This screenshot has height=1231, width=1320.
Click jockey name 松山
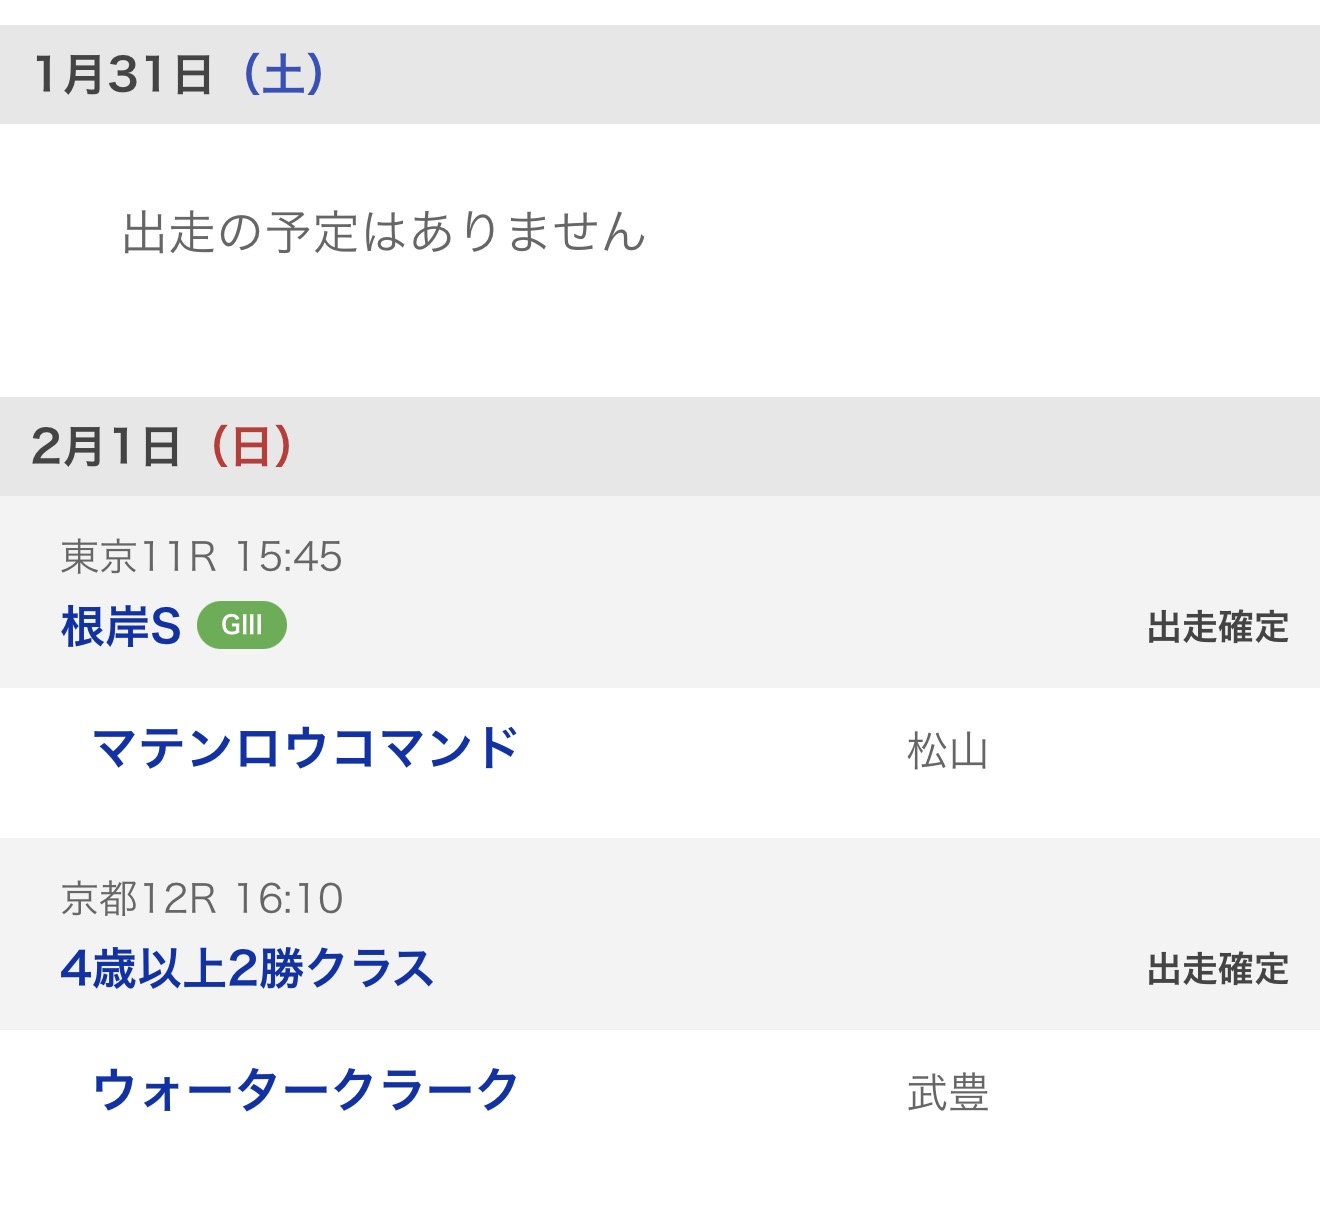(947, 751)
